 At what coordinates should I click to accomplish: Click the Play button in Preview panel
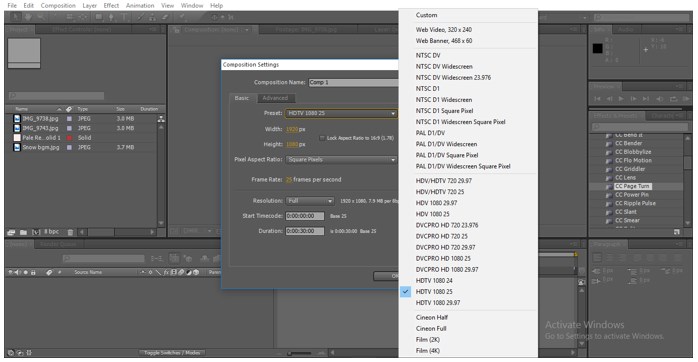pos(621,99)
